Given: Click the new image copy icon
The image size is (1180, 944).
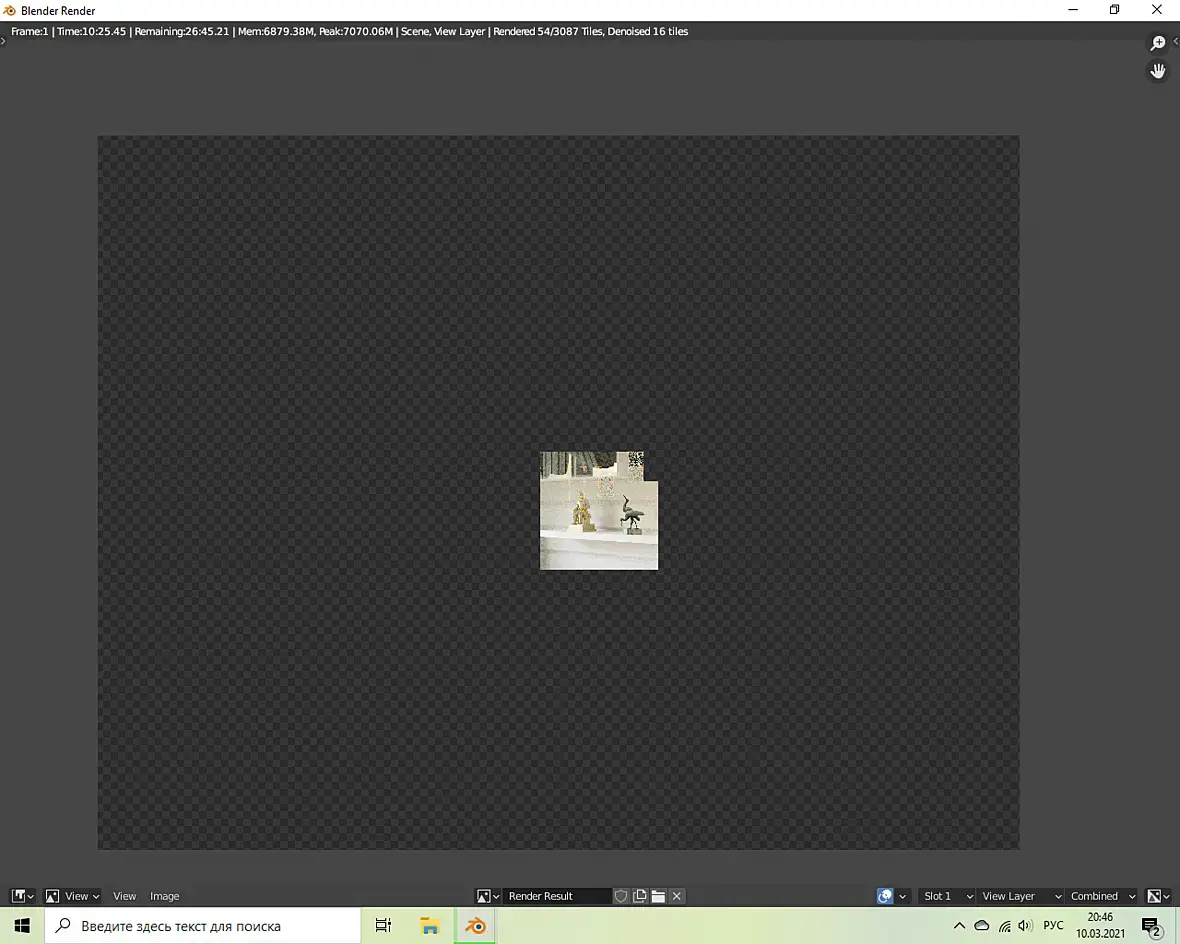Looking at the screenshot, I should (x=640, y=896).
